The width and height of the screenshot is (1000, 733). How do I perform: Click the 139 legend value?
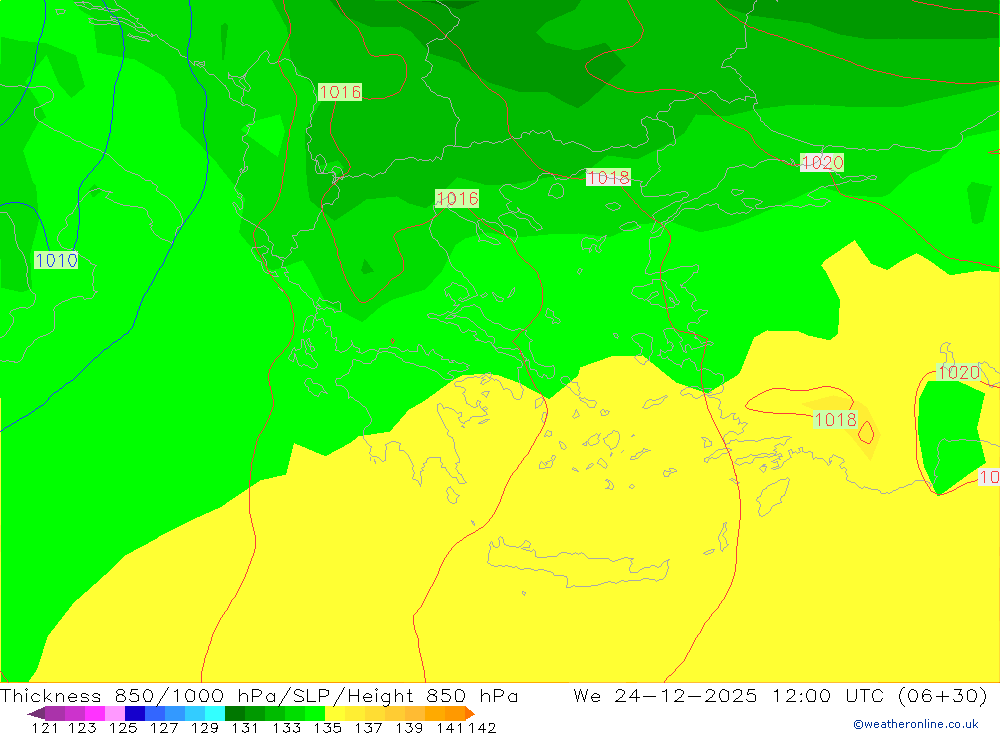(409, 727)
